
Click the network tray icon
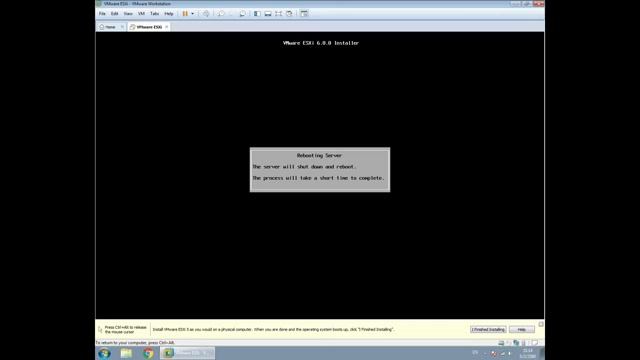coord(502,353)
